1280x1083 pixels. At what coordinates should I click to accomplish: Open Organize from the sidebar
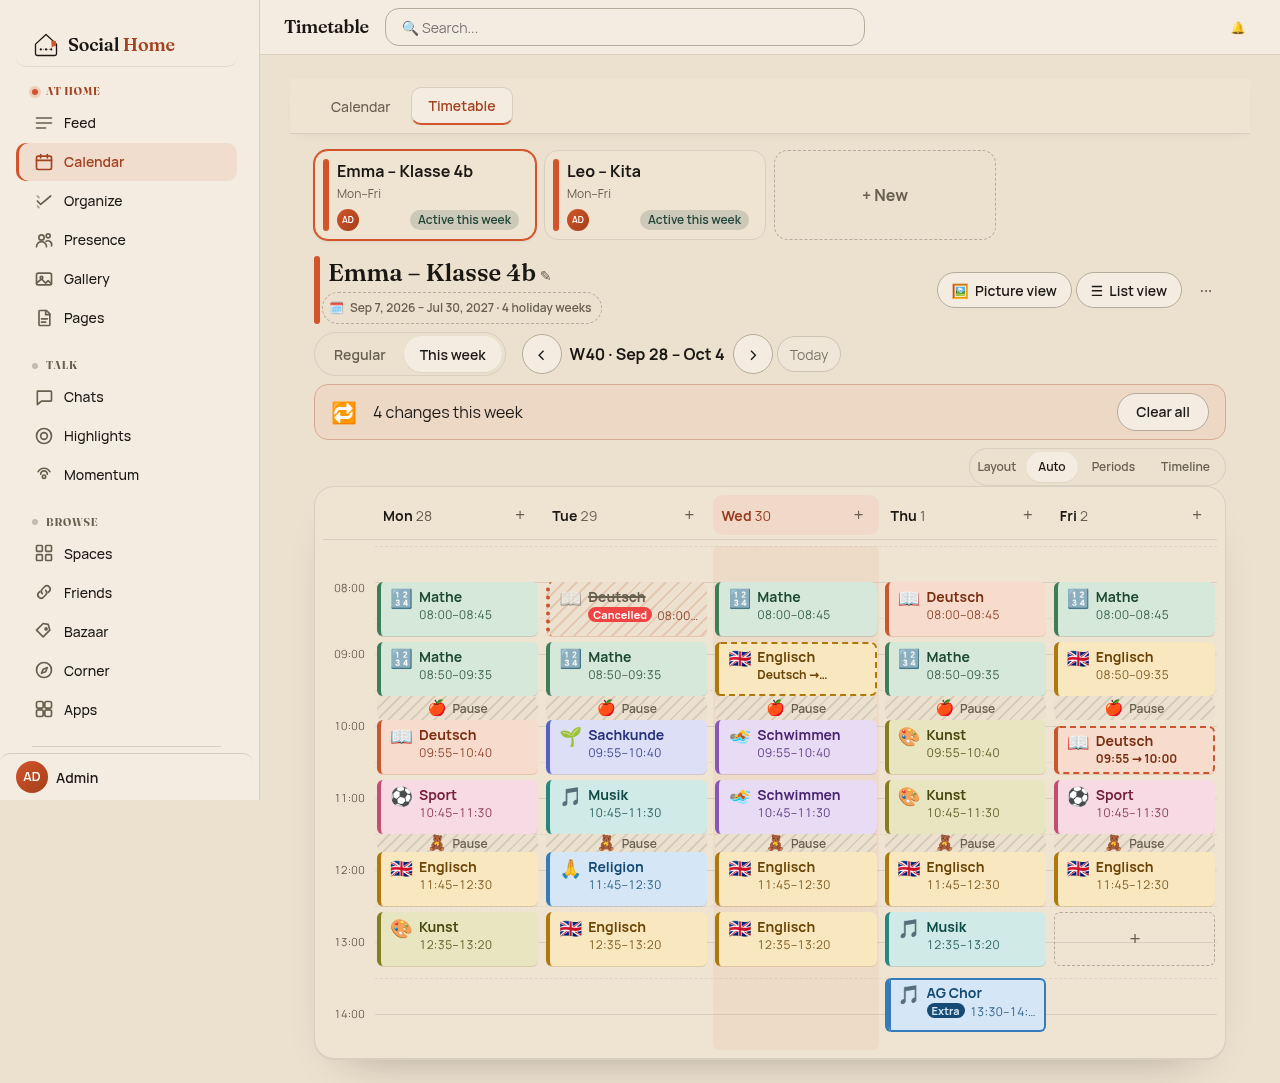coord(127,201)
